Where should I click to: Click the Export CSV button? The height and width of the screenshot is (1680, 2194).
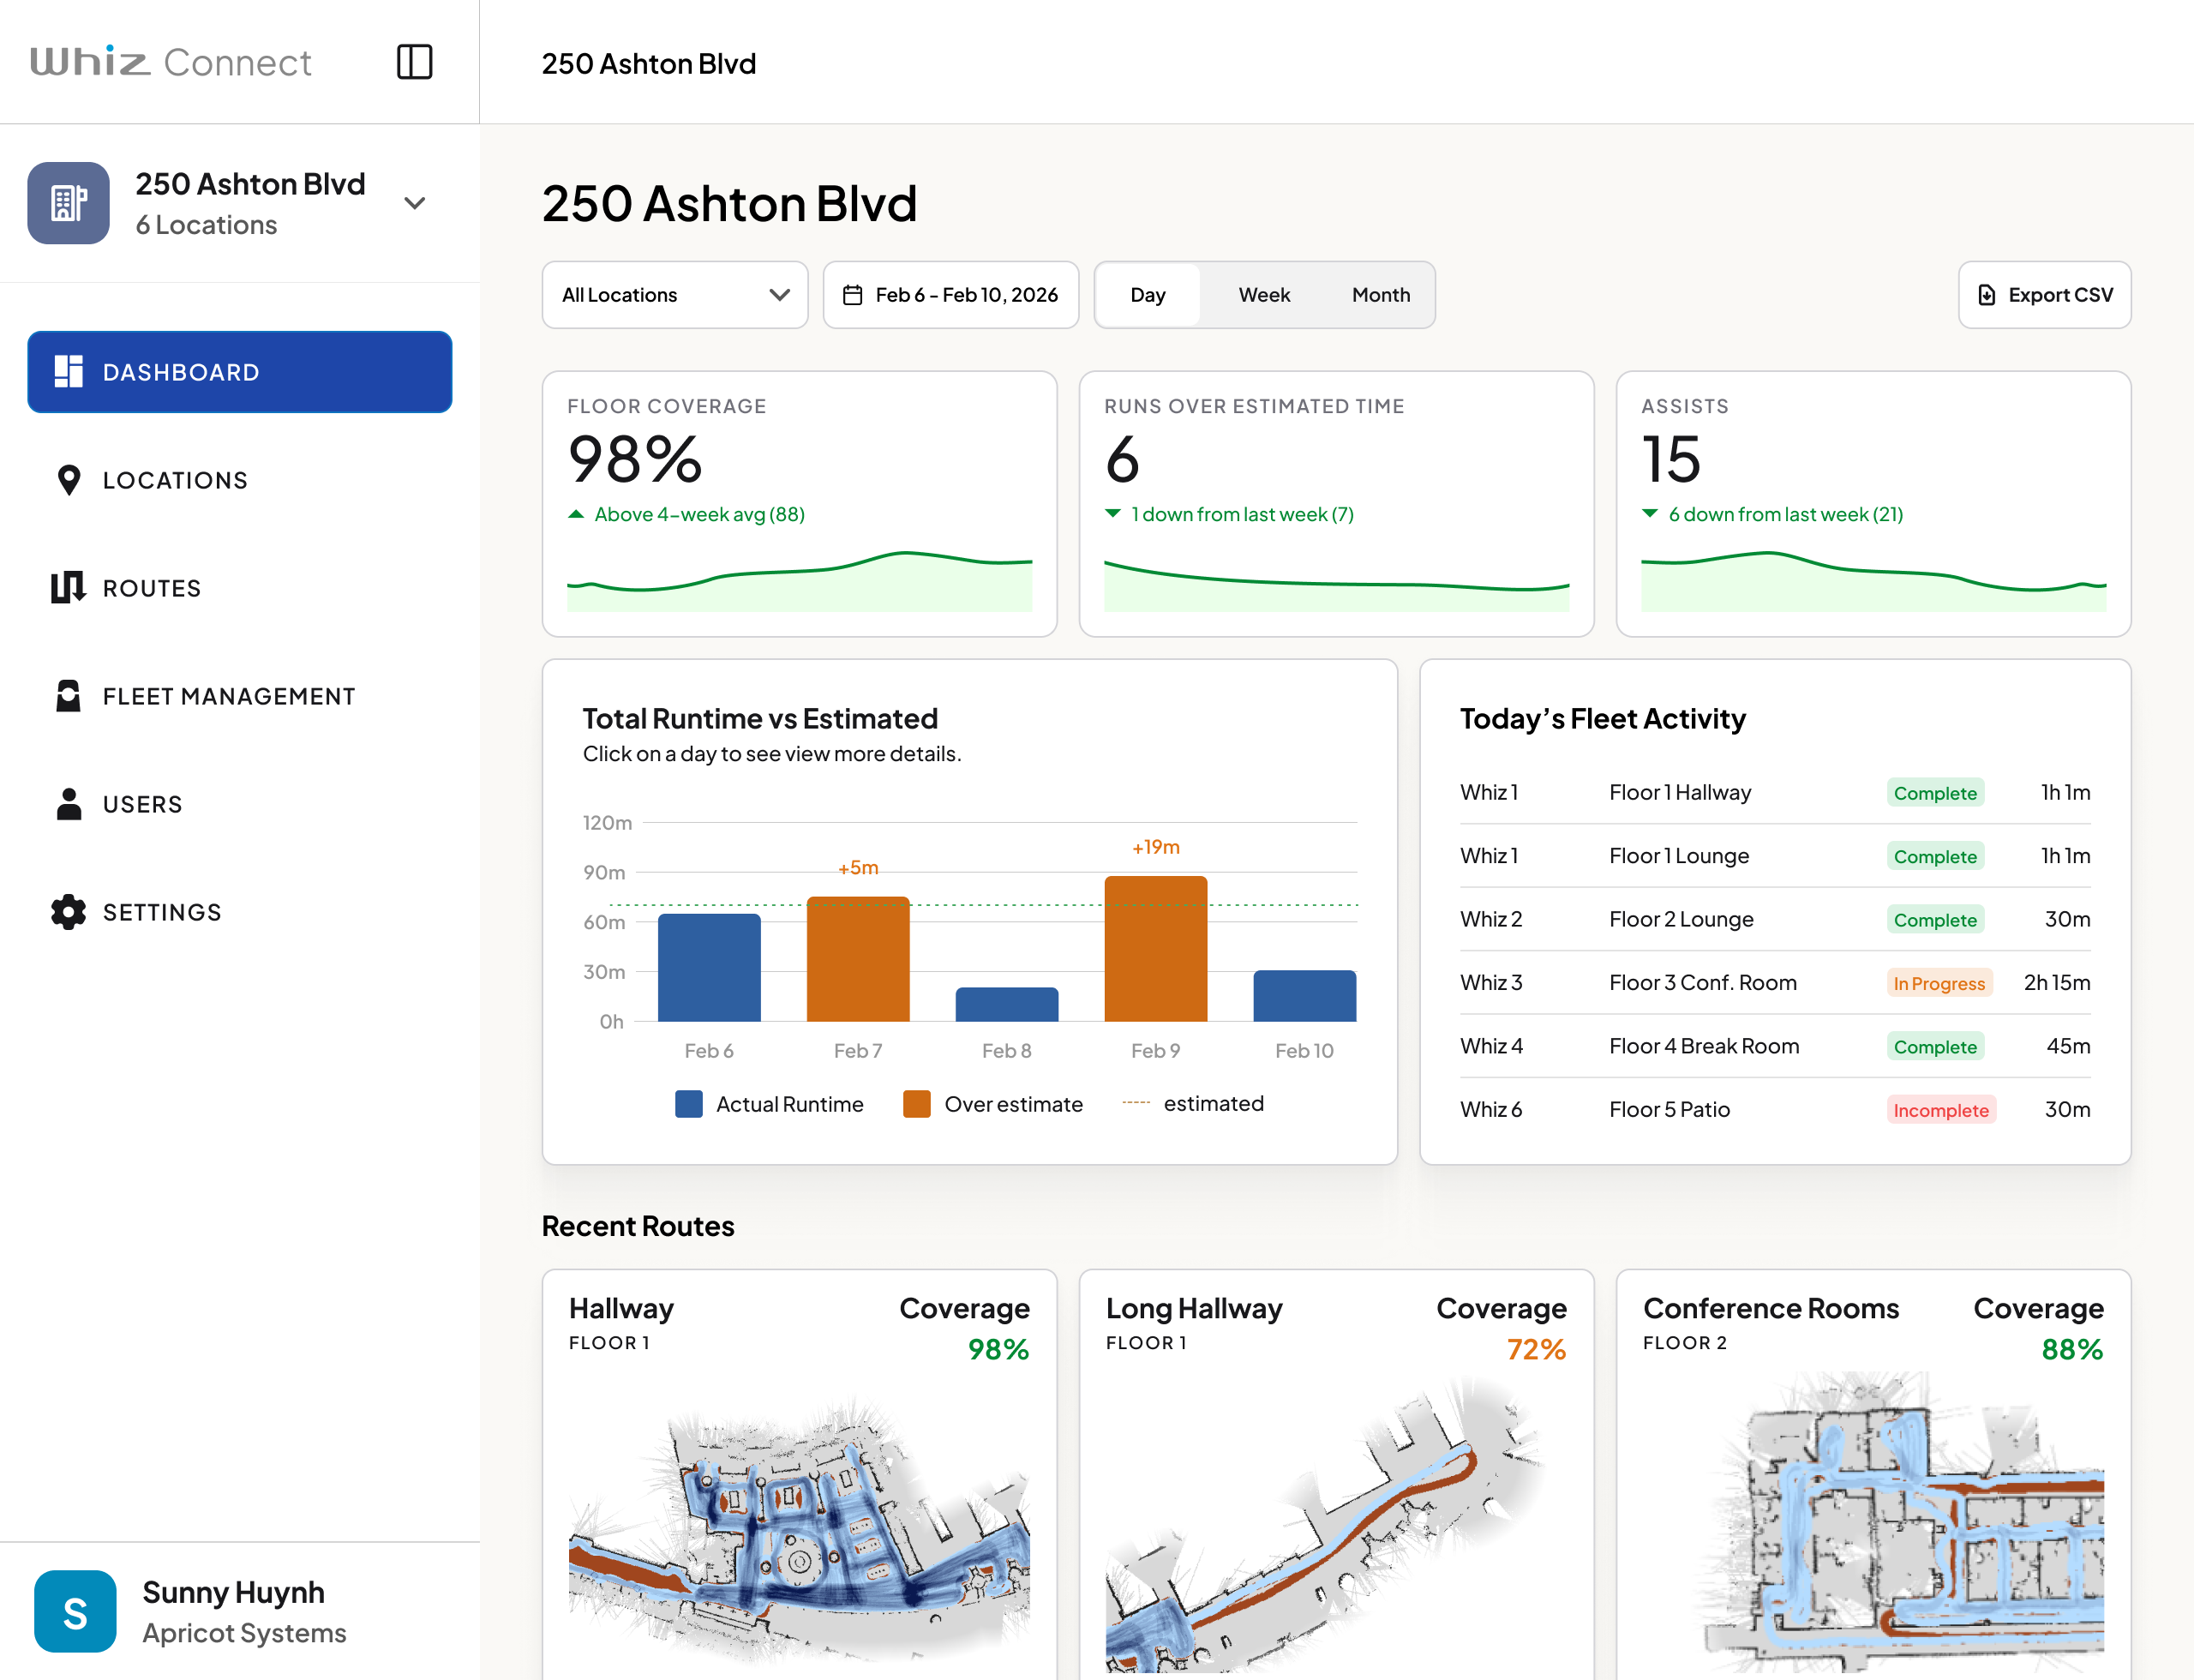2044,295
